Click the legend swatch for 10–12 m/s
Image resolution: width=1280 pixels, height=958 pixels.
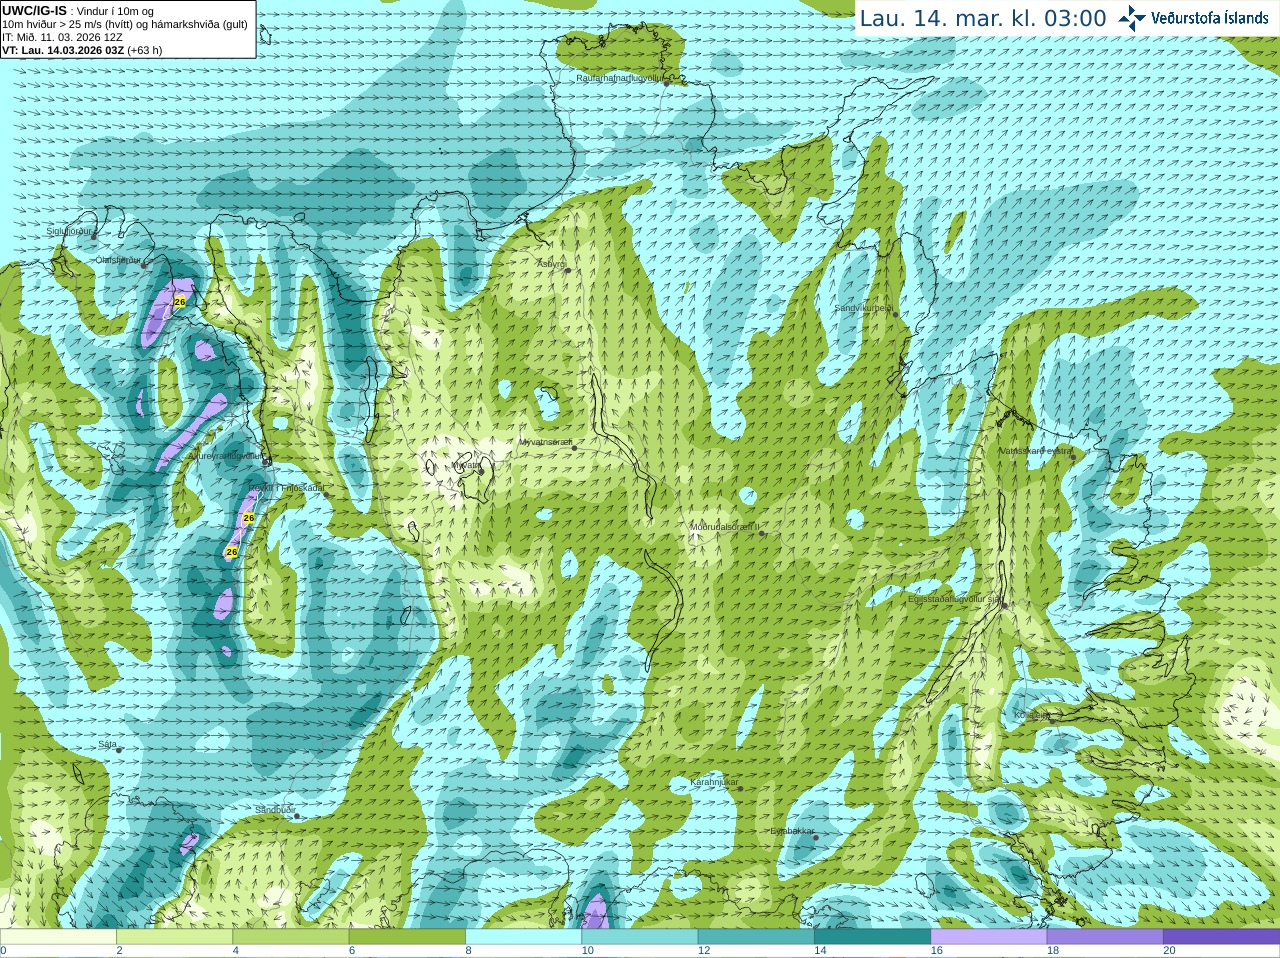pos(640,937)
